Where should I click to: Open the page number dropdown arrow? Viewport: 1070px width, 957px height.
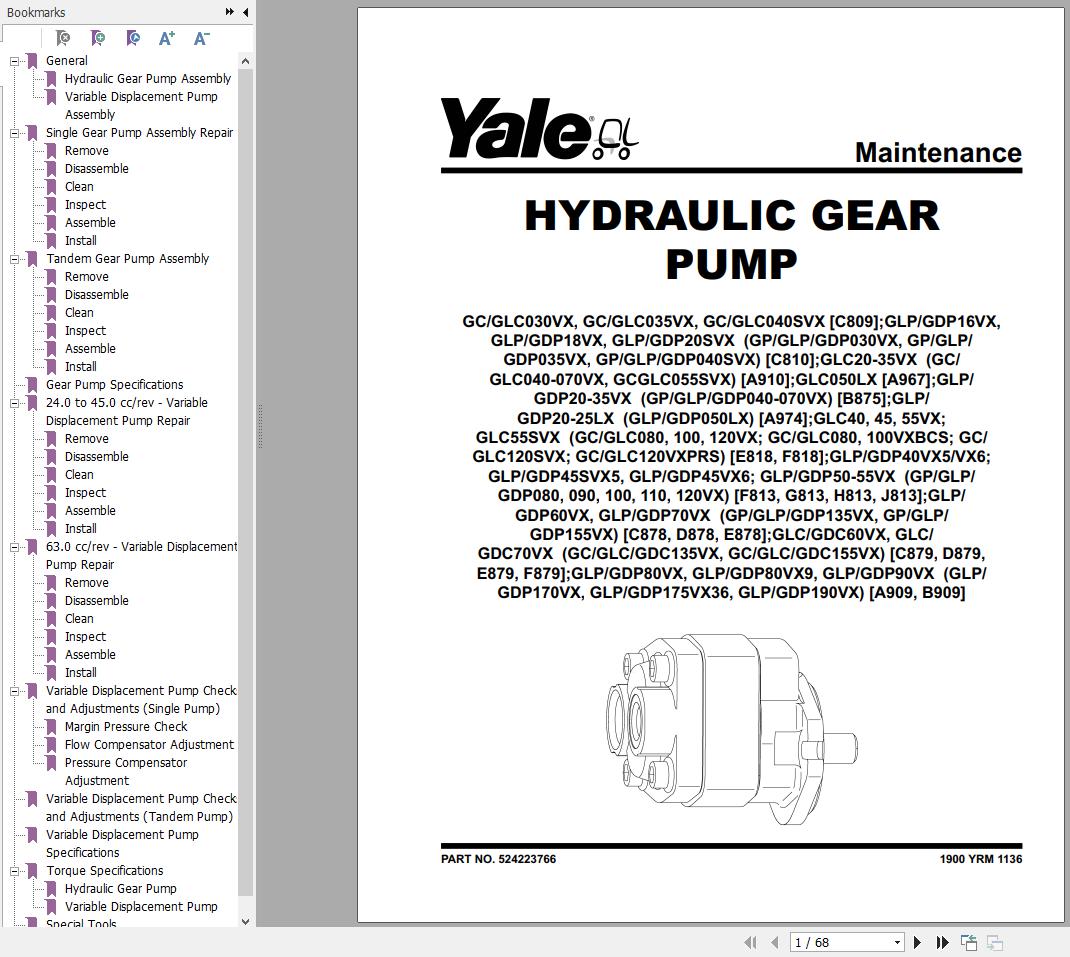click(x=897, y=943)
